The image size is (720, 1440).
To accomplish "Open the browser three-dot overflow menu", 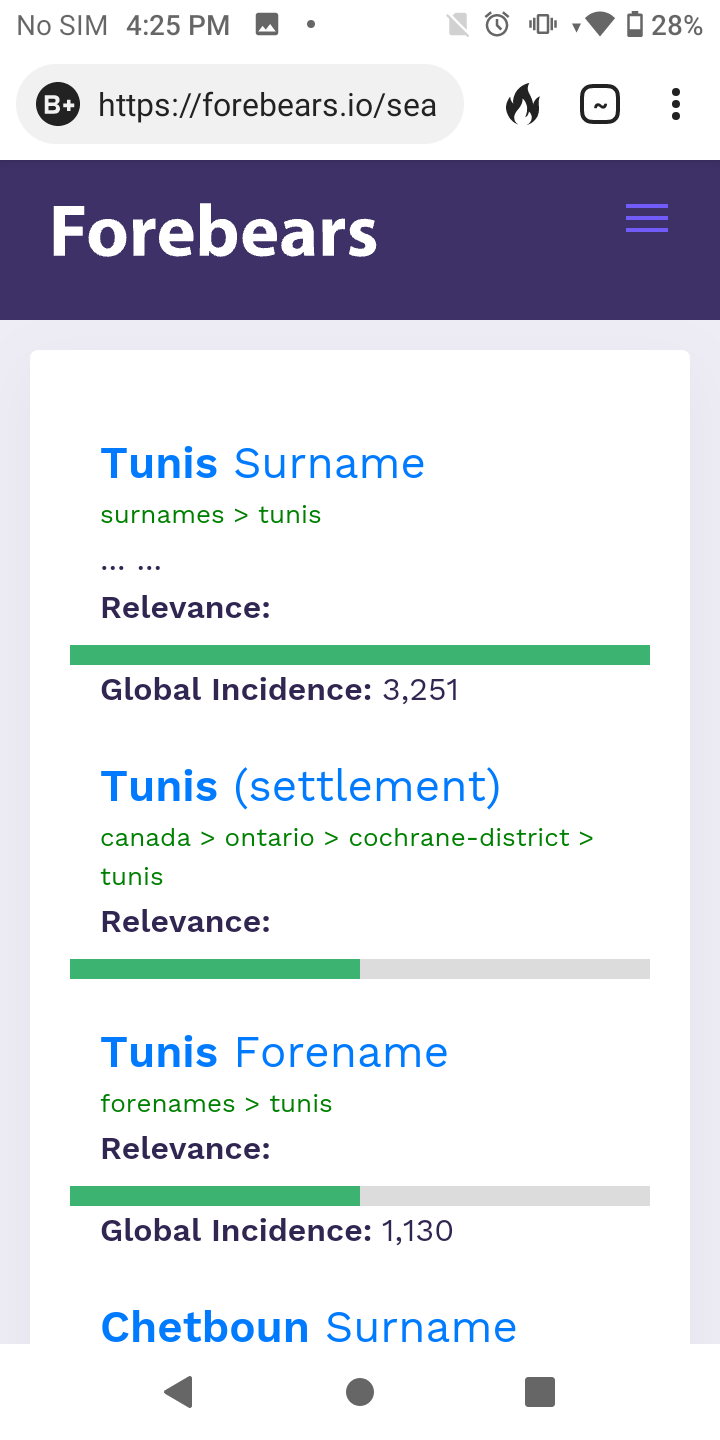I will pos(676,104).
